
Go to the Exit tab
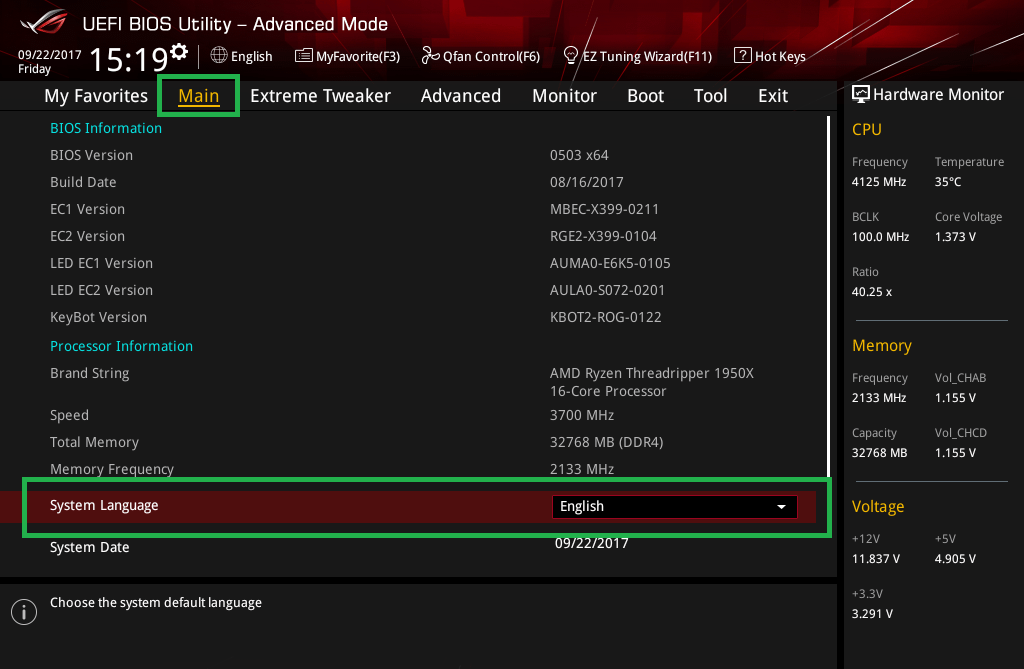[x=773, y=96]
